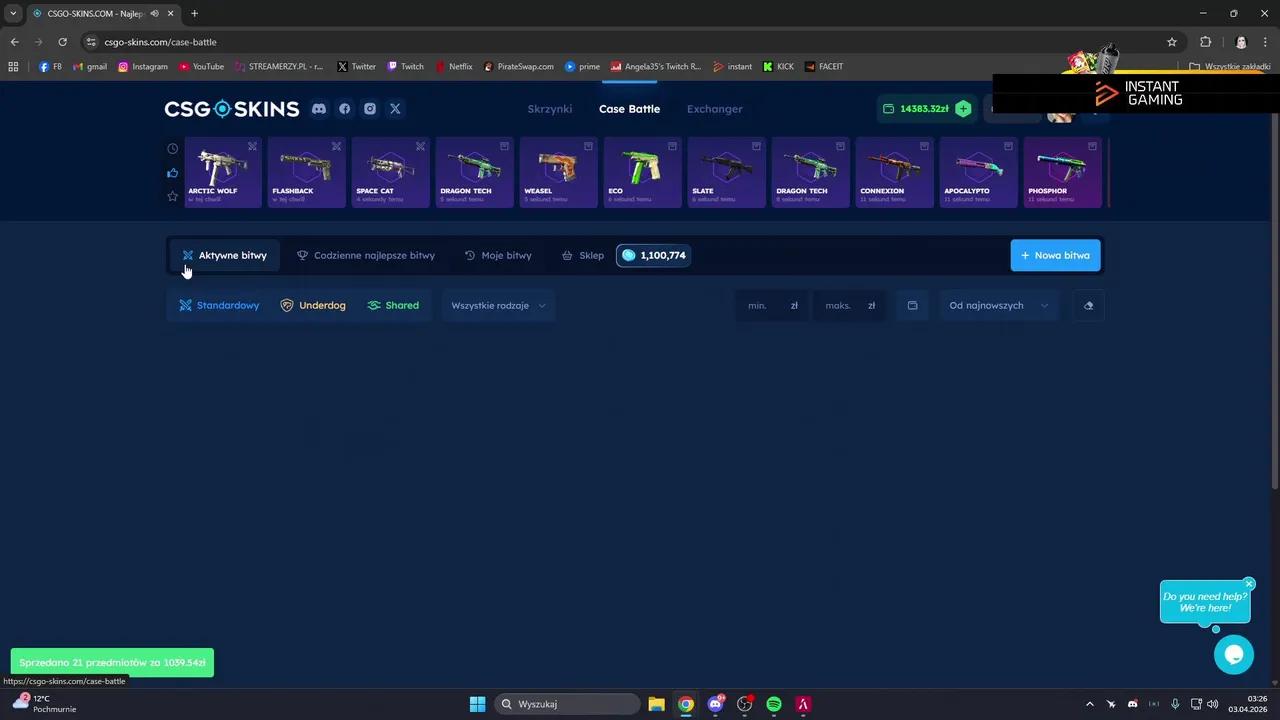This screenshot has width=1280, height=720.
Task: Click the eraser icon to clear filters
Action: (x=1088, y=305)
